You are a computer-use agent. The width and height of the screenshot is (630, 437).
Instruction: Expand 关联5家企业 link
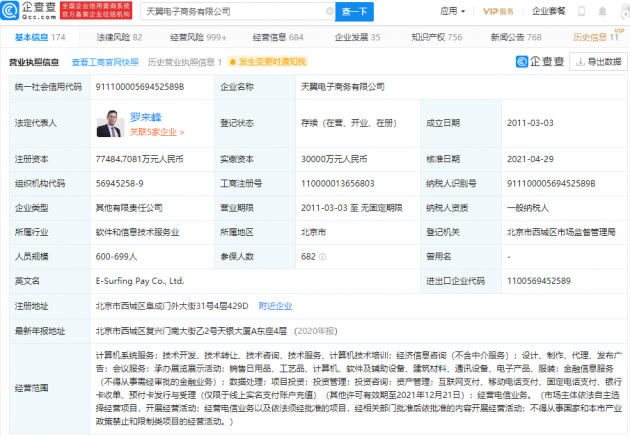(157, 132)
